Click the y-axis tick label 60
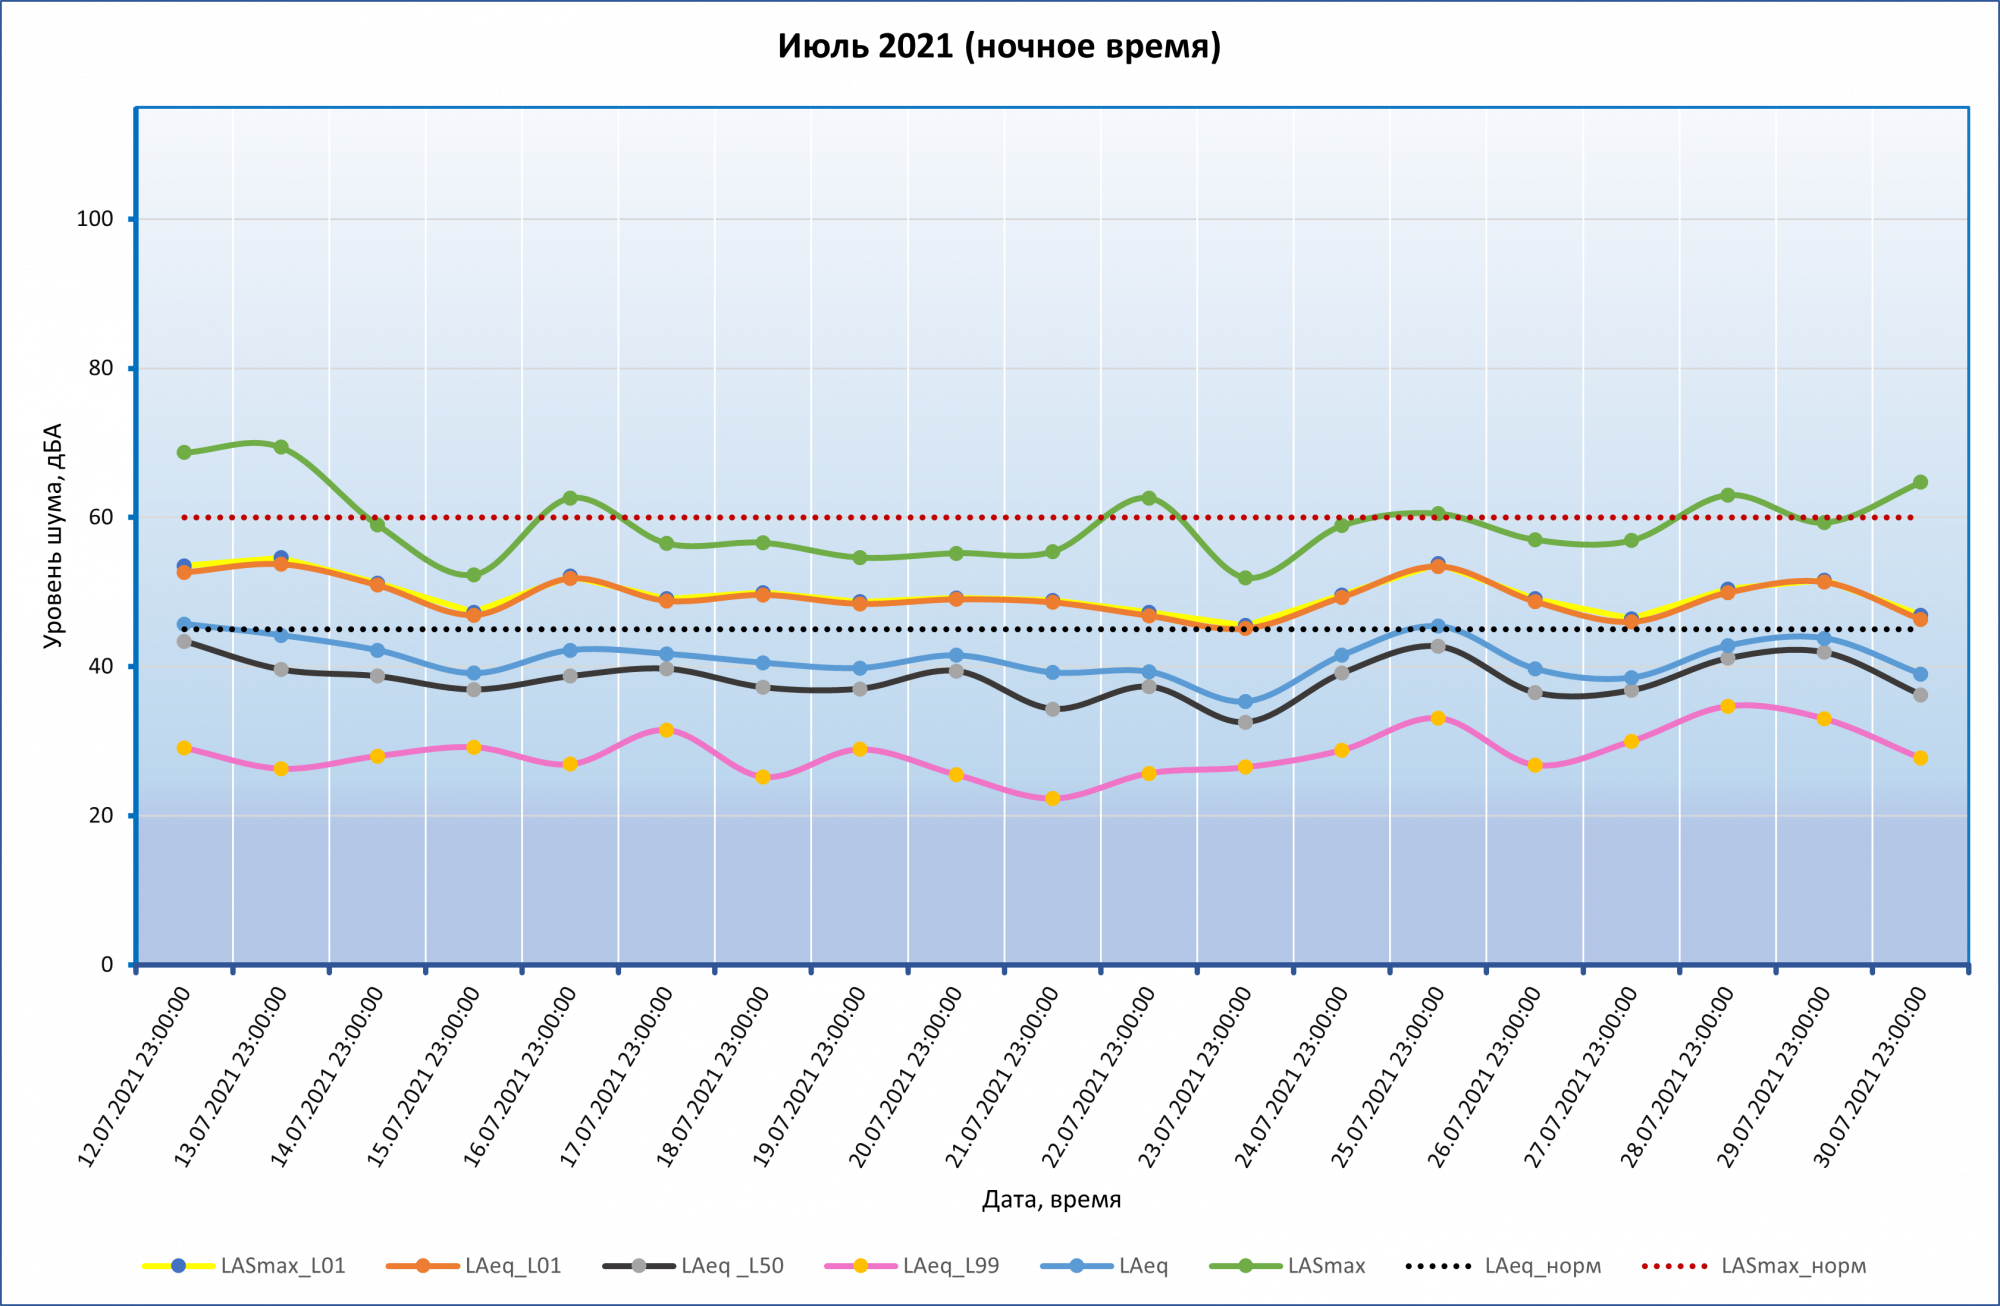Image resolution: width=2000 pixels, height=1306 pixels. click(x=101, y=517)
